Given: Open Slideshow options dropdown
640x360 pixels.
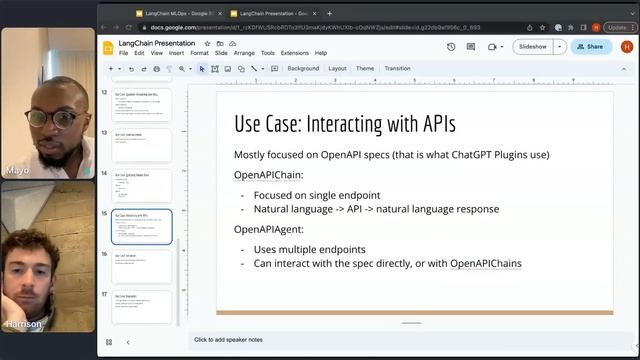Looking at the screenshot, I should point(560,47).
